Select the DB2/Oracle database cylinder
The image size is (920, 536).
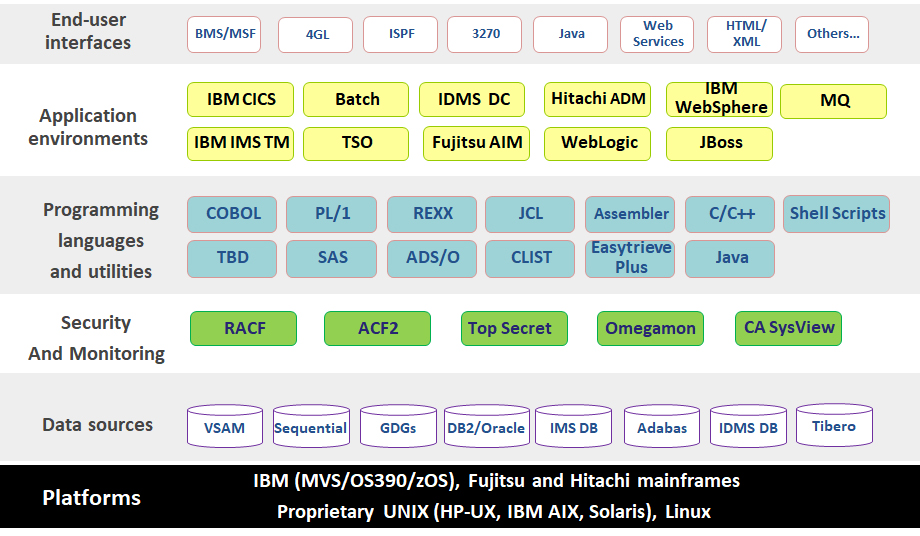point(487,426)
